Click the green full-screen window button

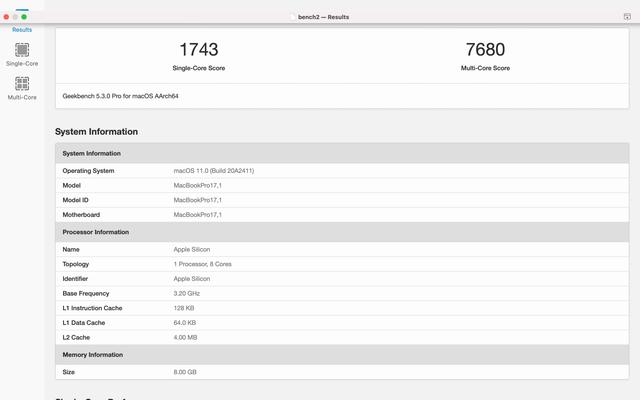point(24,17)
